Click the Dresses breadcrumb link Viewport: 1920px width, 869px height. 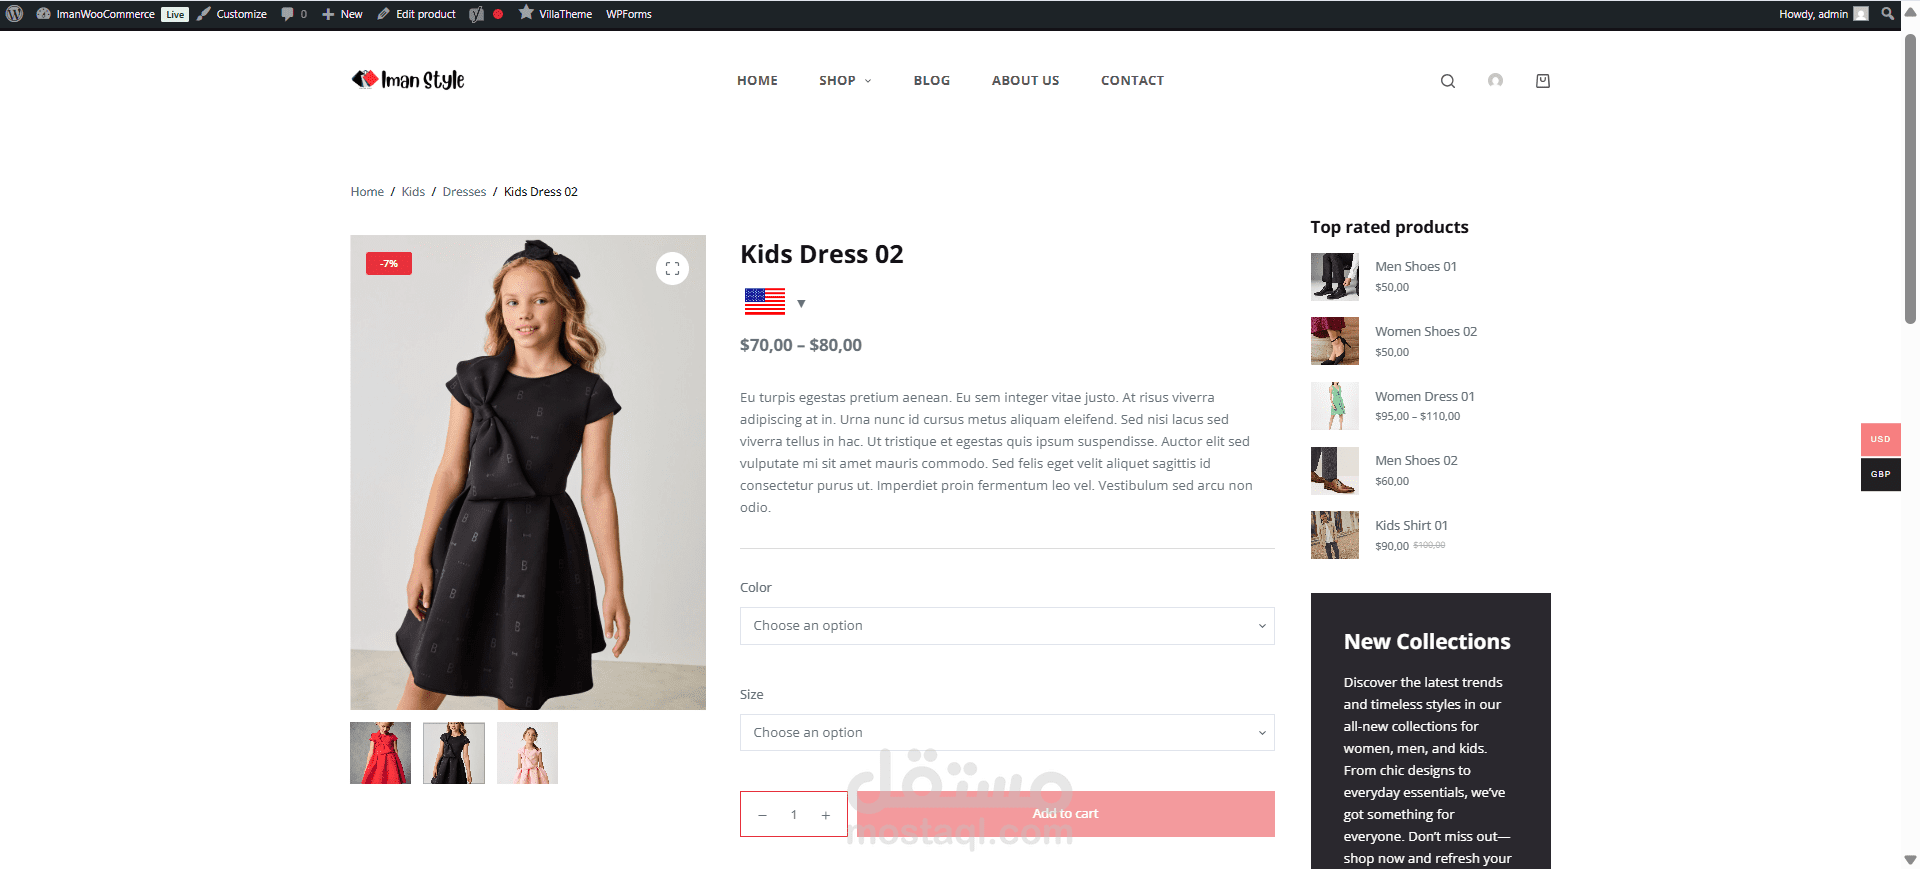464,192
